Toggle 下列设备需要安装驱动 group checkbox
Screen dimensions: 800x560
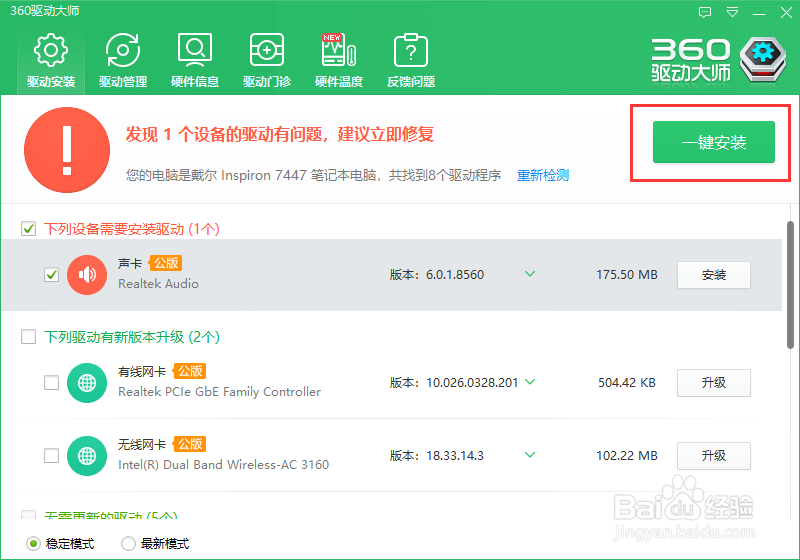click(x=29, y=228)
